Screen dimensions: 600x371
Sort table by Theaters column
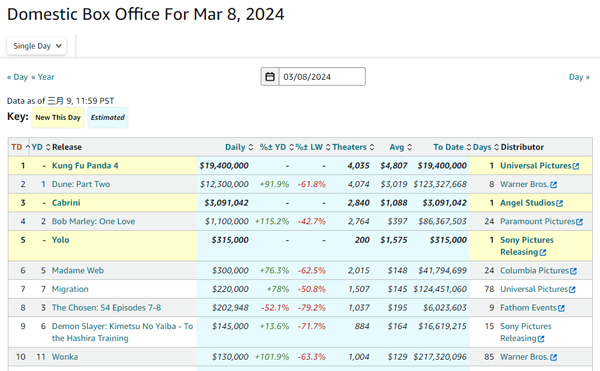tap(353, 147)
